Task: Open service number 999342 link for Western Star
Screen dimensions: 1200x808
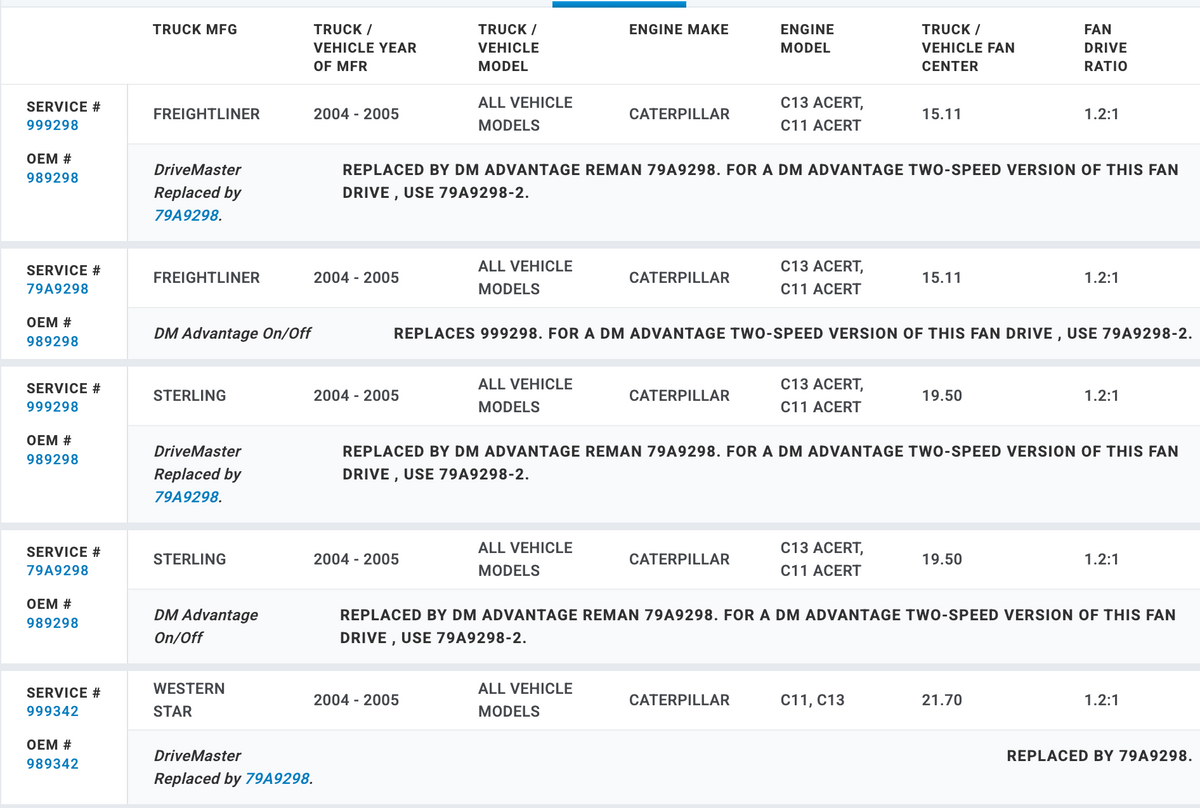Action: tap(52, 711)
